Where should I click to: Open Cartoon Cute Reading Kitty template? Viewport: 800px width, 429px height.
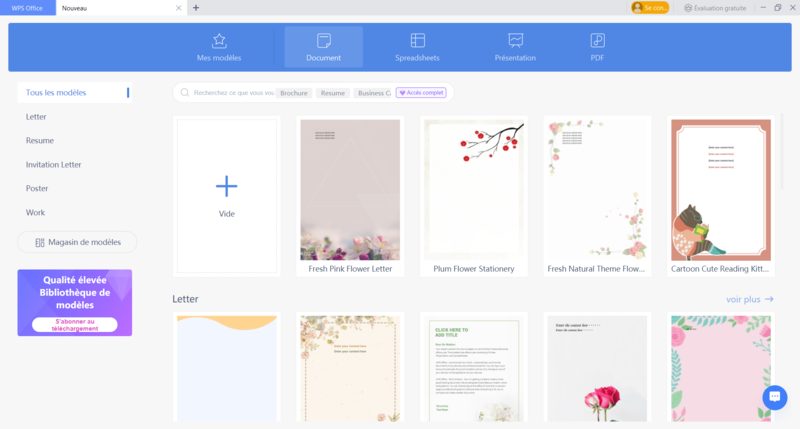point(721,196)
